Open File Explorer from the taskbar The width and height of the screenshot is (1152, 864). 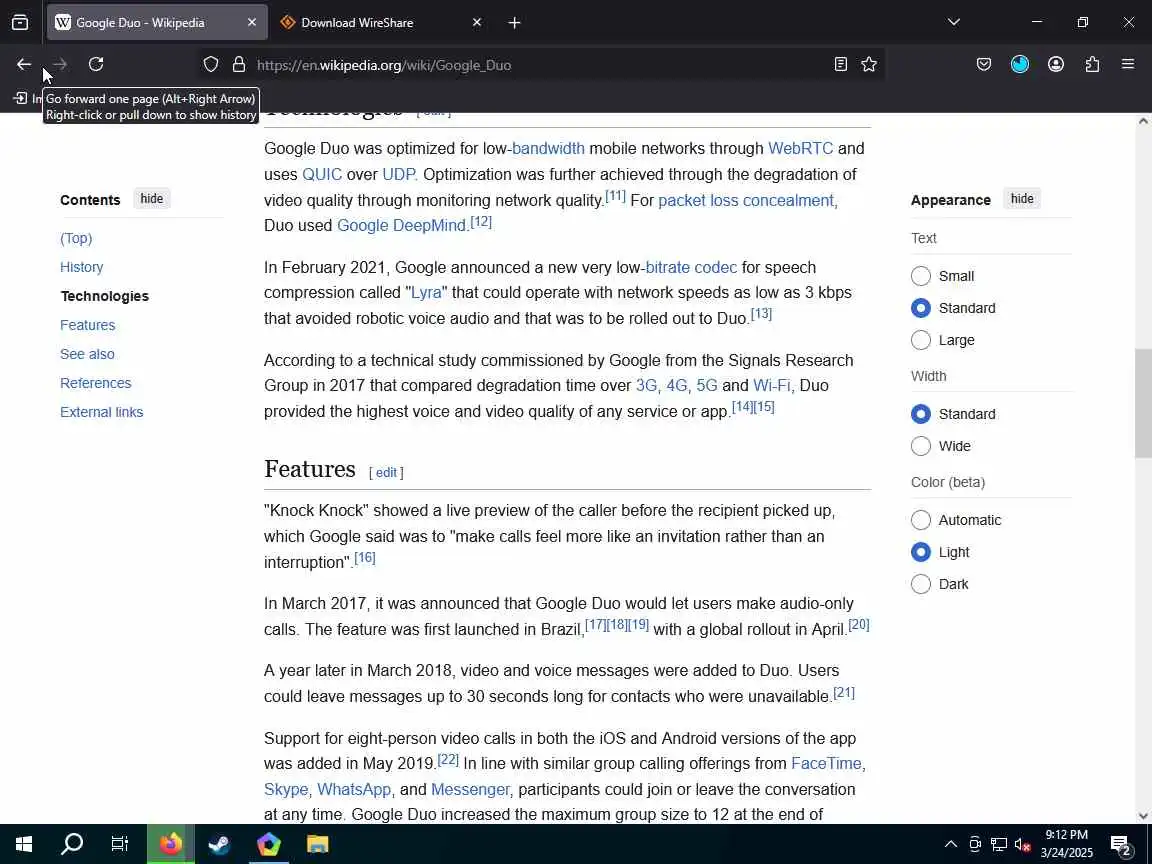317,844
